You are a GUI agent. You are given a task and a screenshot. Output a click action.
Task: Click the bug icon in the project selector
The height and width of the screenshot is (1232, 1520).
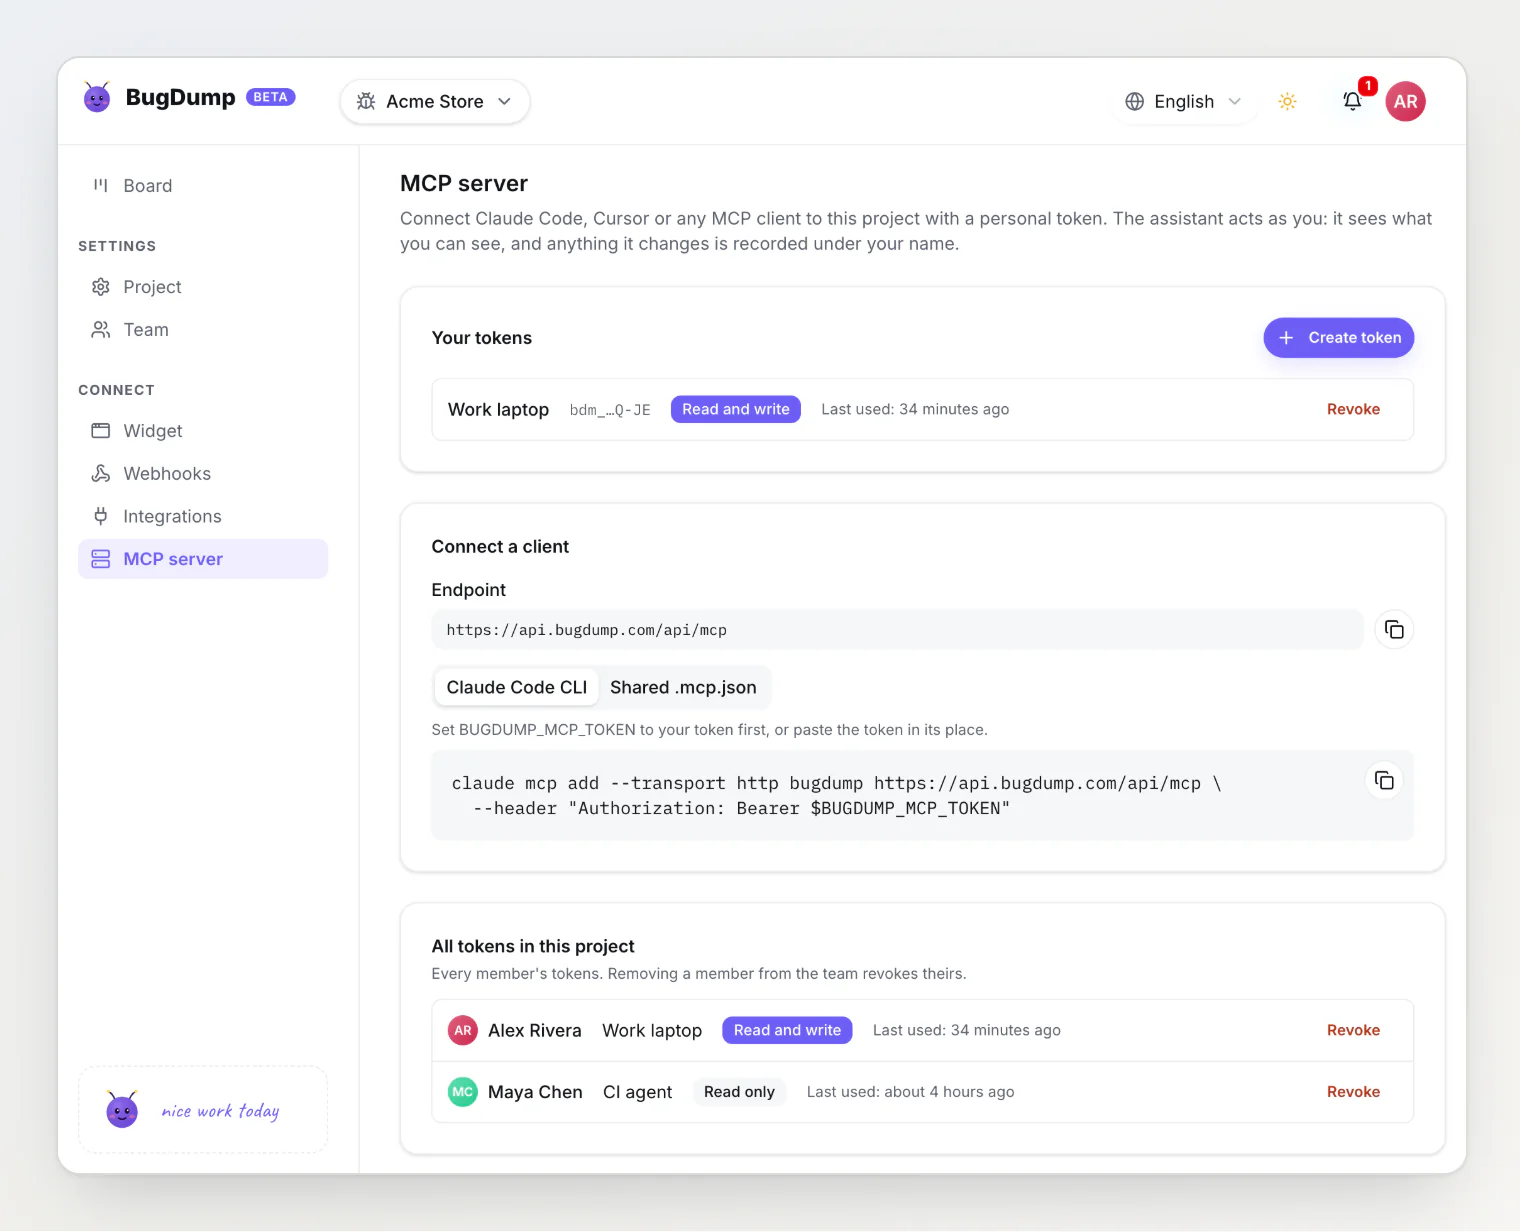(x=366, y=101)
